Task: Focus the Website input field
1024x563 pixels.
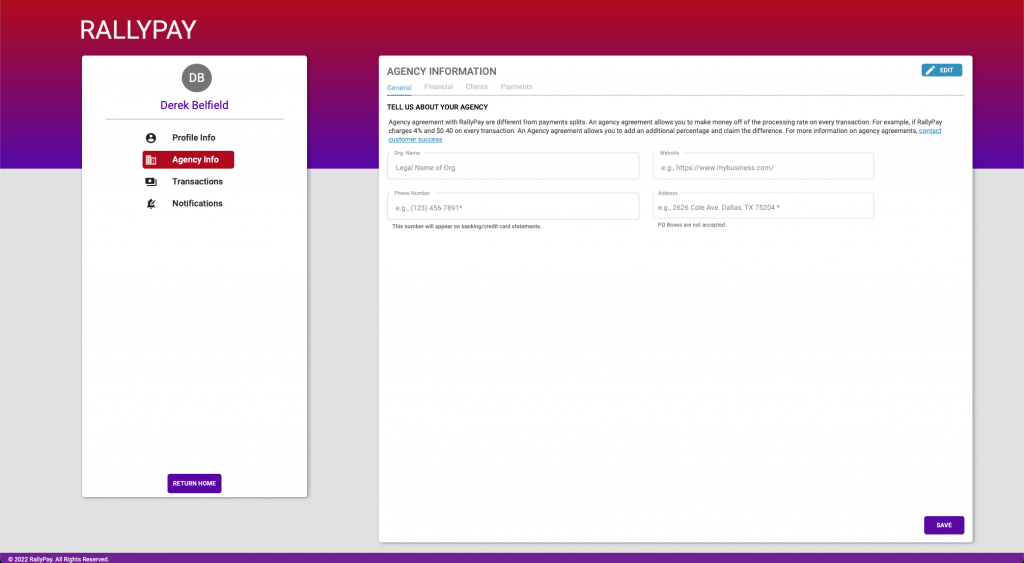Action: click(x=763, y=167)
